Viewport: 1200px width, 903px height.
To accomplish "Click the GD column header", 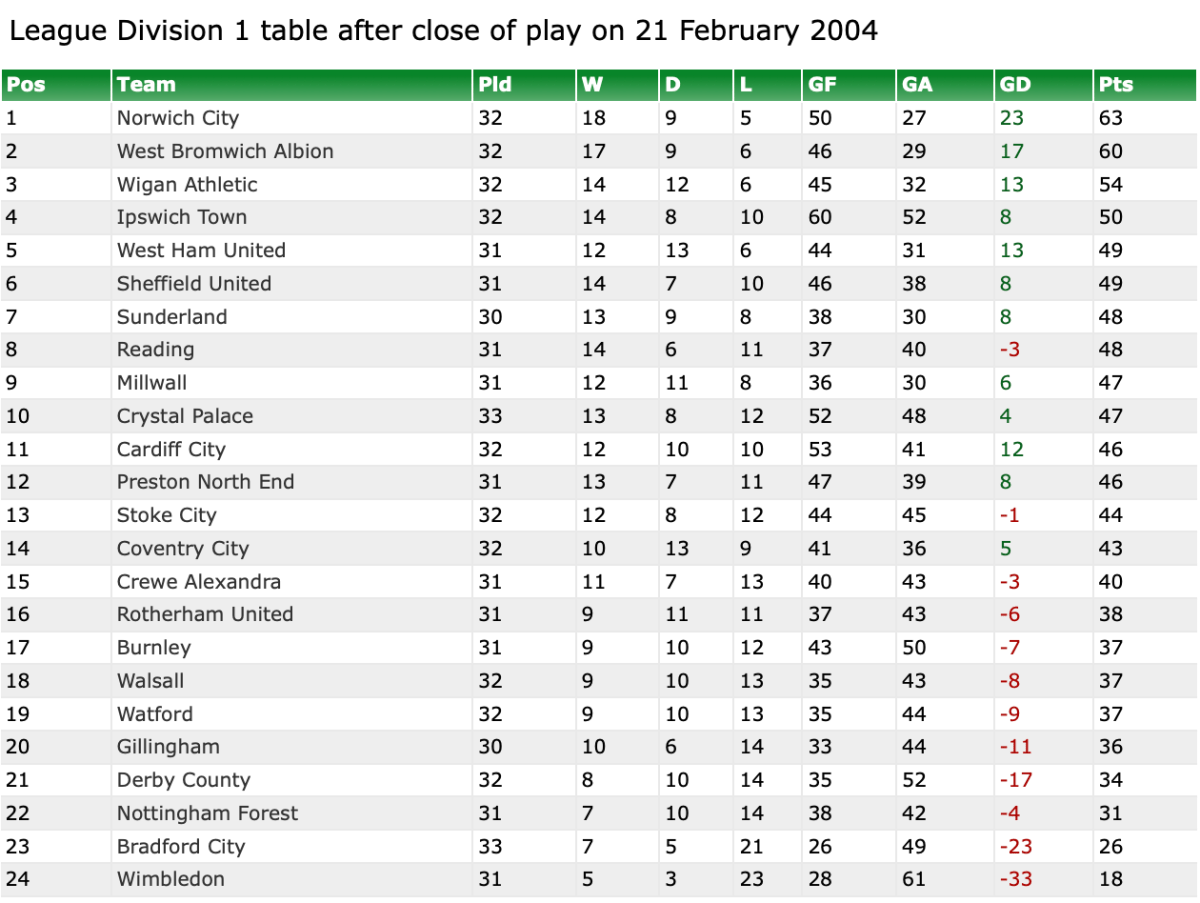I will click(1015, 85).
